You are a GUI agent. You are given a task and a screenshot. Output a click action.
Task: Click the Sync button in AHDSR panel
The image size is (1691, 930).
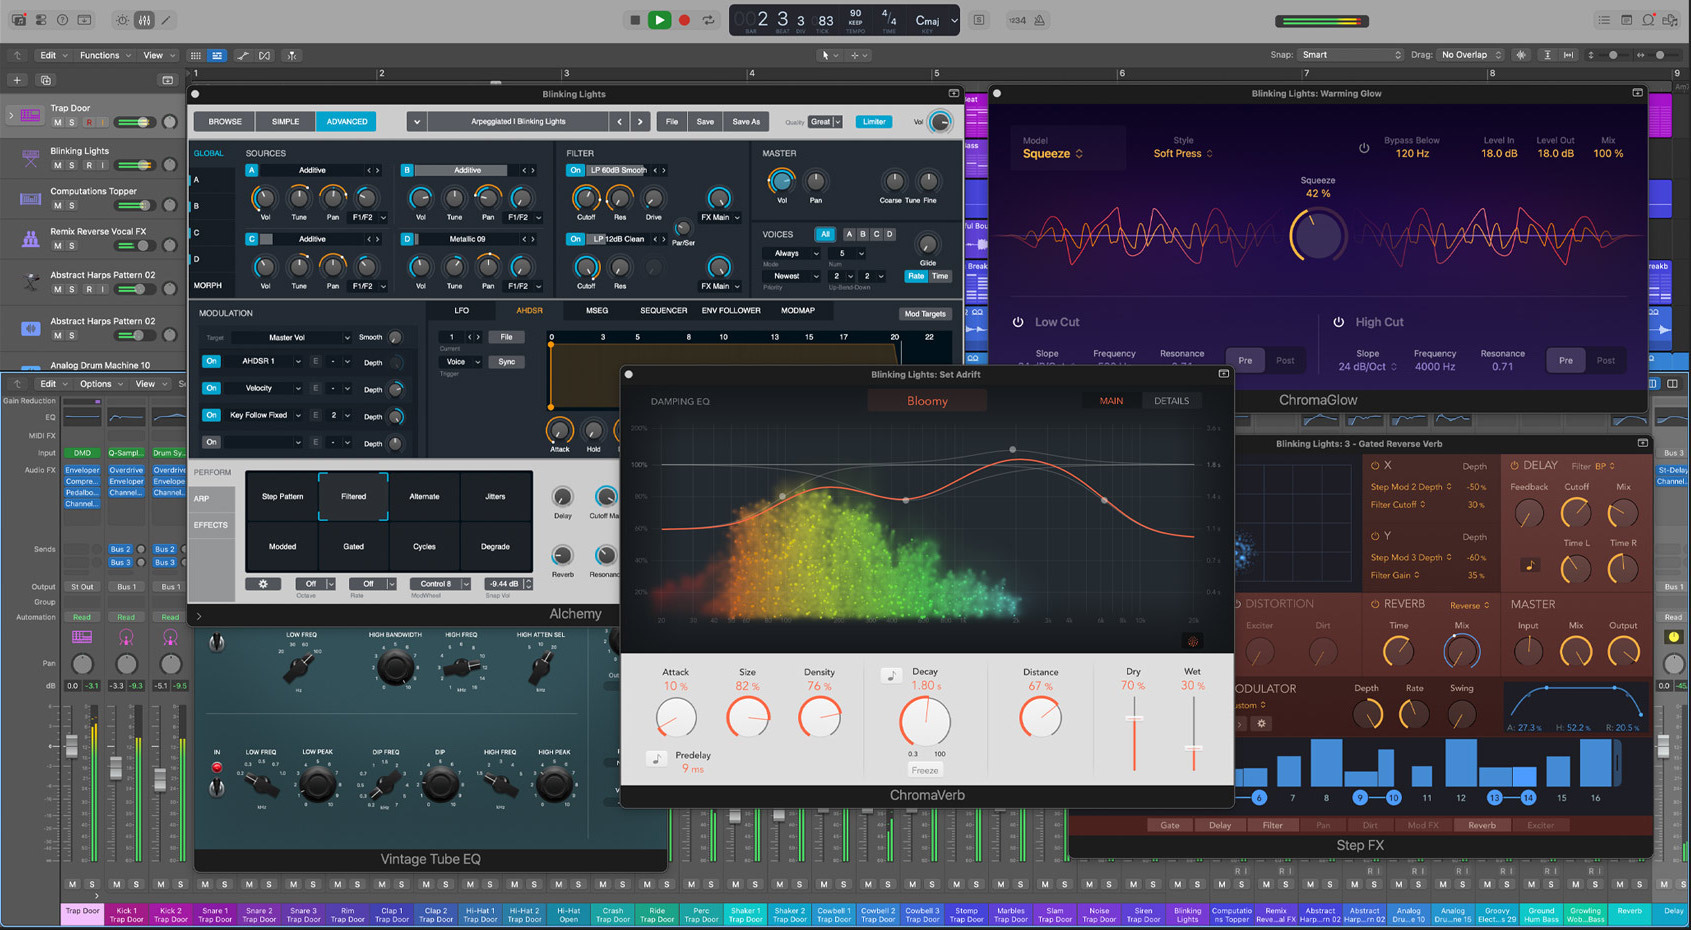(x=507, y=362)
